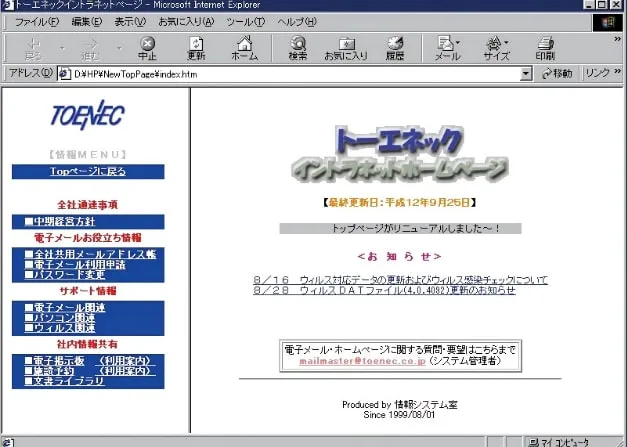Open the File (ファイル) menu

pyautogui.click(x=36, y=22)
